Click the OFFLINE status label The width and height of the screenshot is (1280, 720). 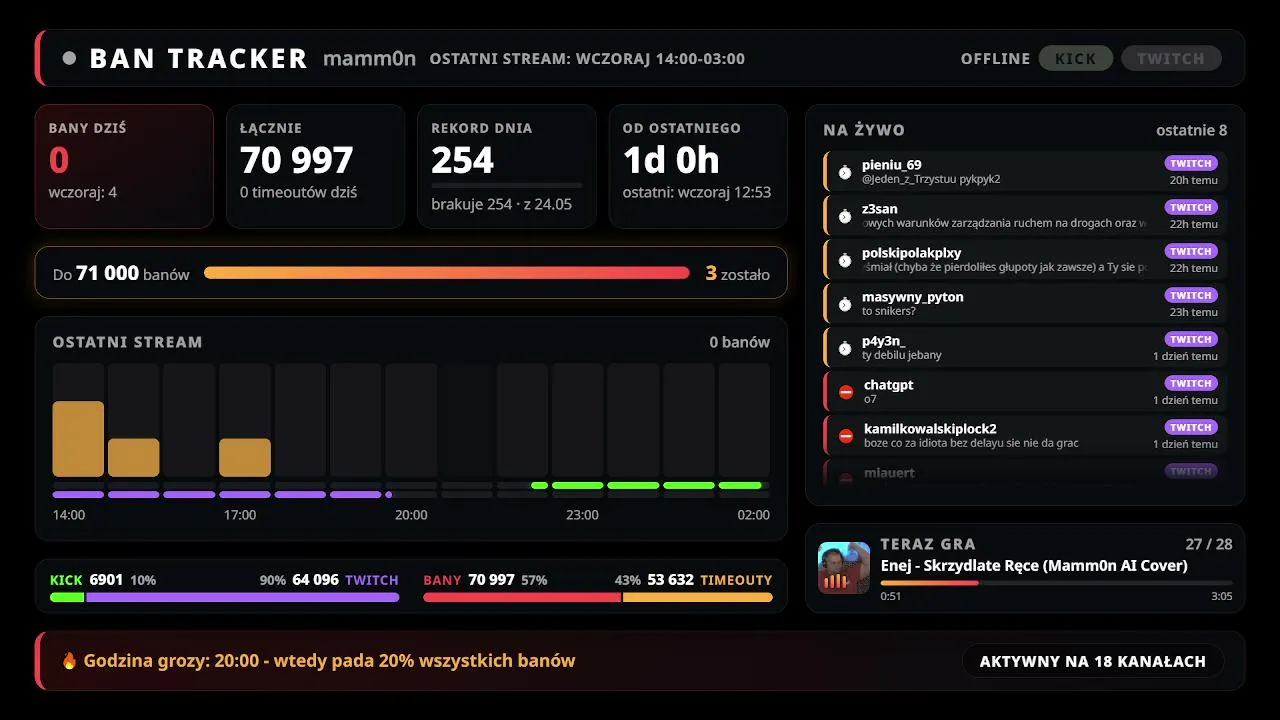(995, 58)
